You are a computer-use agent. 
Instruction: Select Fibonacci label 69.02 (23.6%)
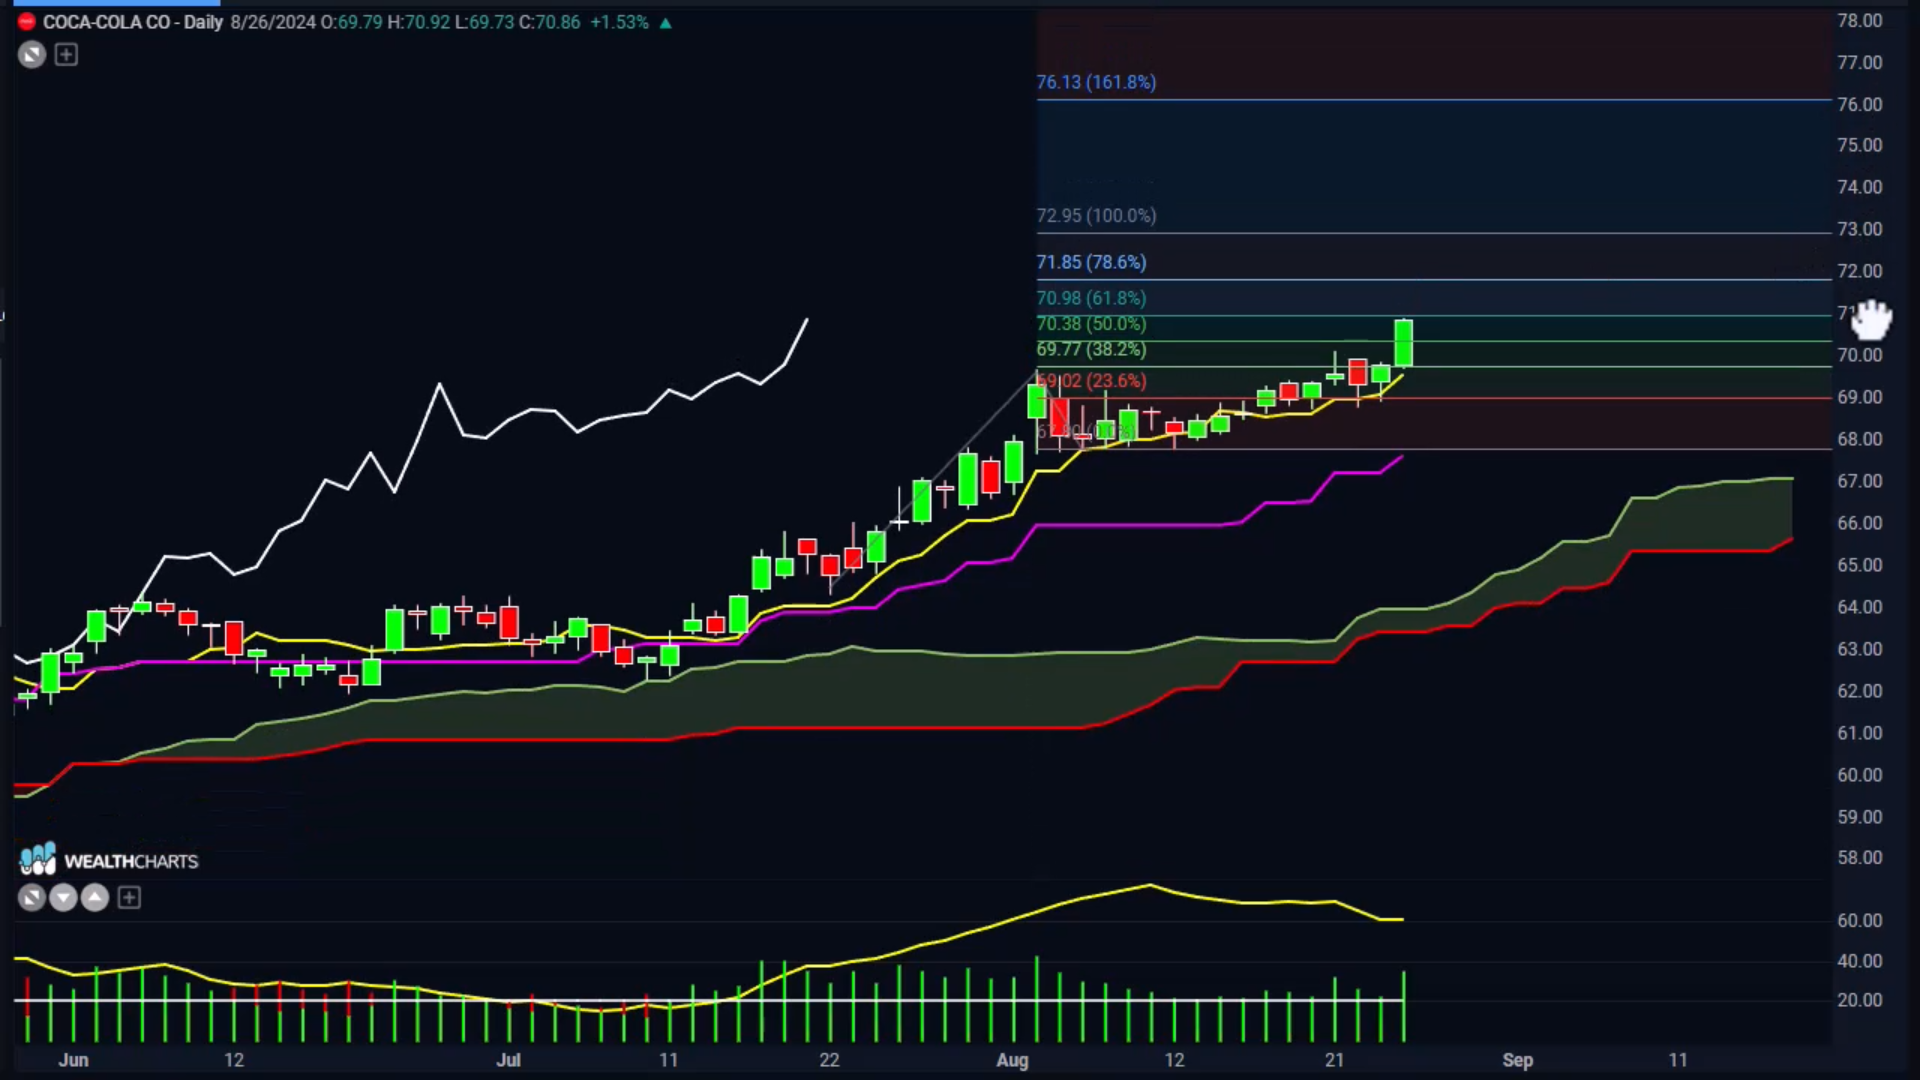1091,381
